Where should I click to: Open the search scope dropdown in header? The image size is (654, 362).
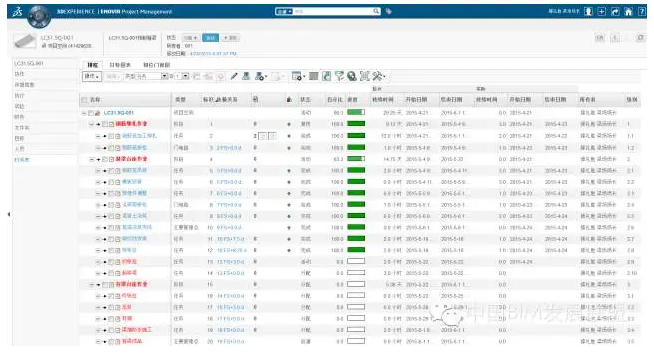tap(284, 11)
